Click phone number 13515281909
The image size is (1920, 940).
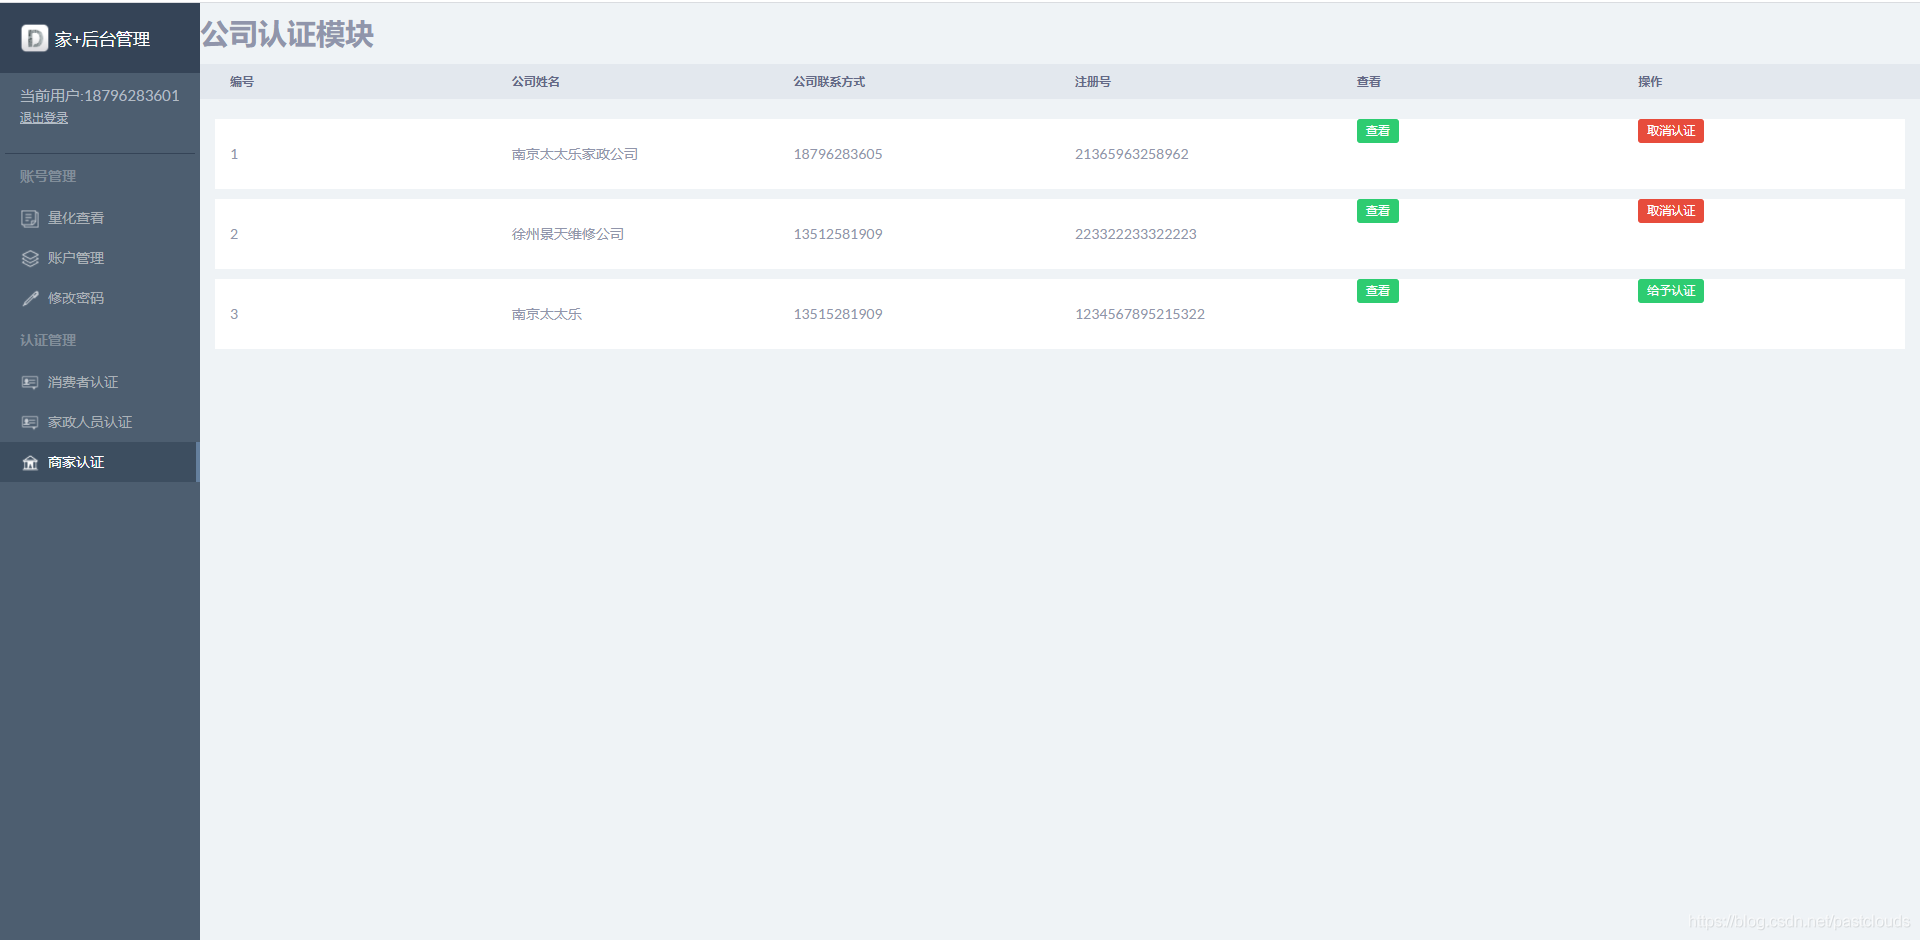[838, 314]
